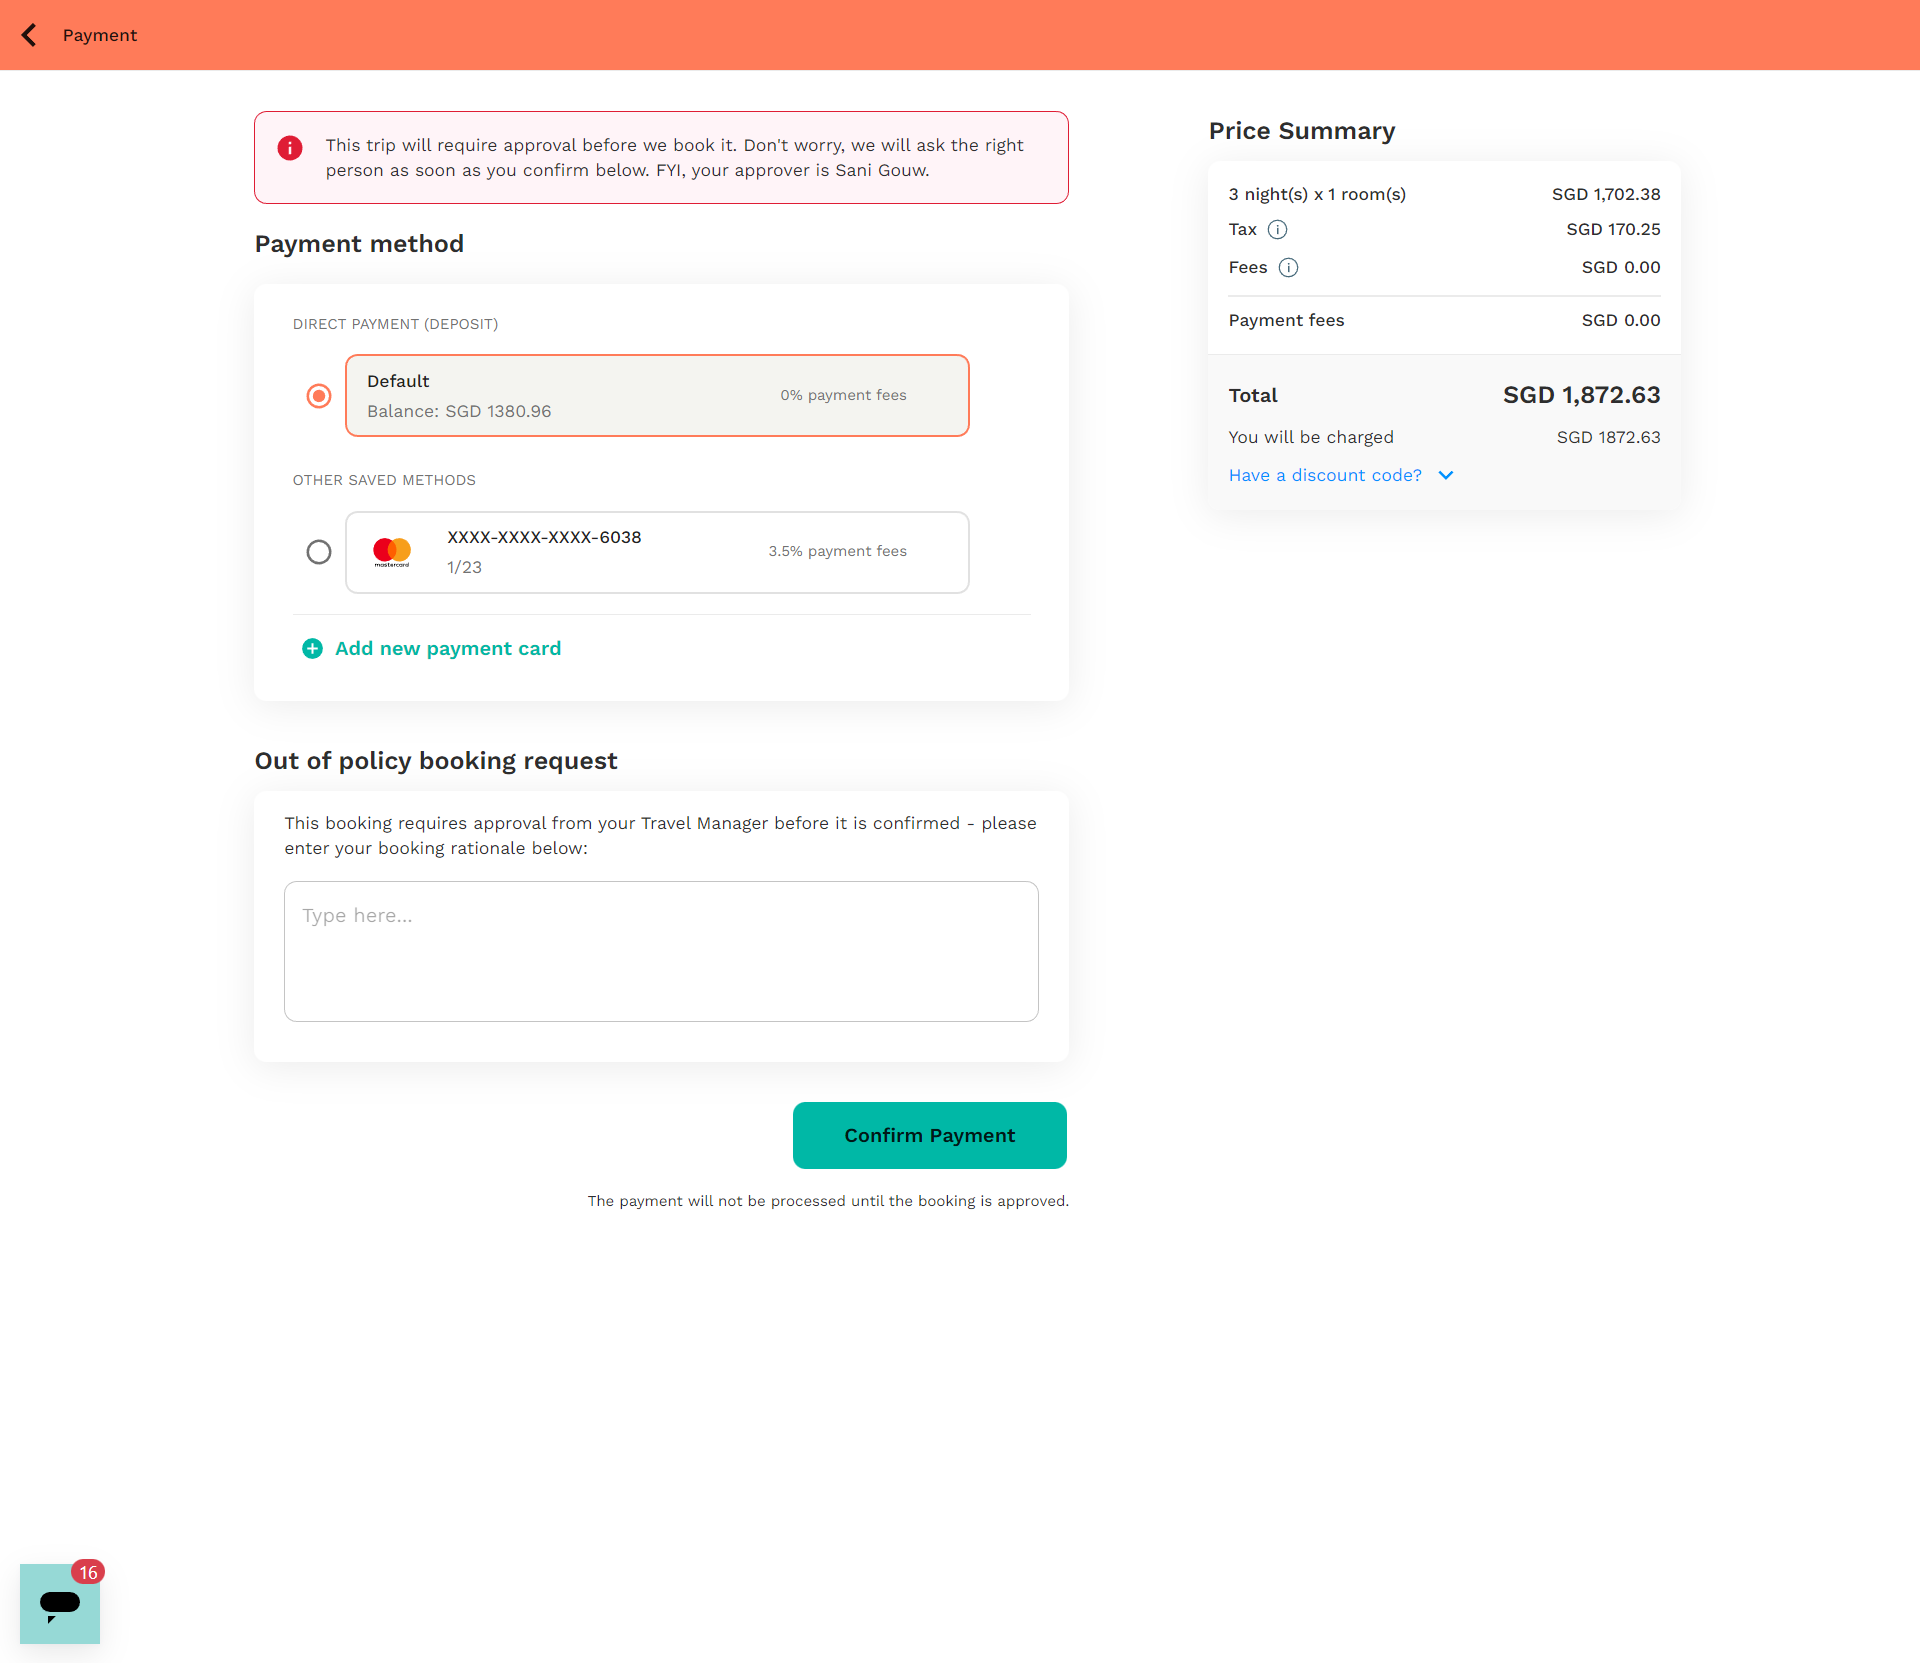Click the green plus icon

[x=312, y=649]
